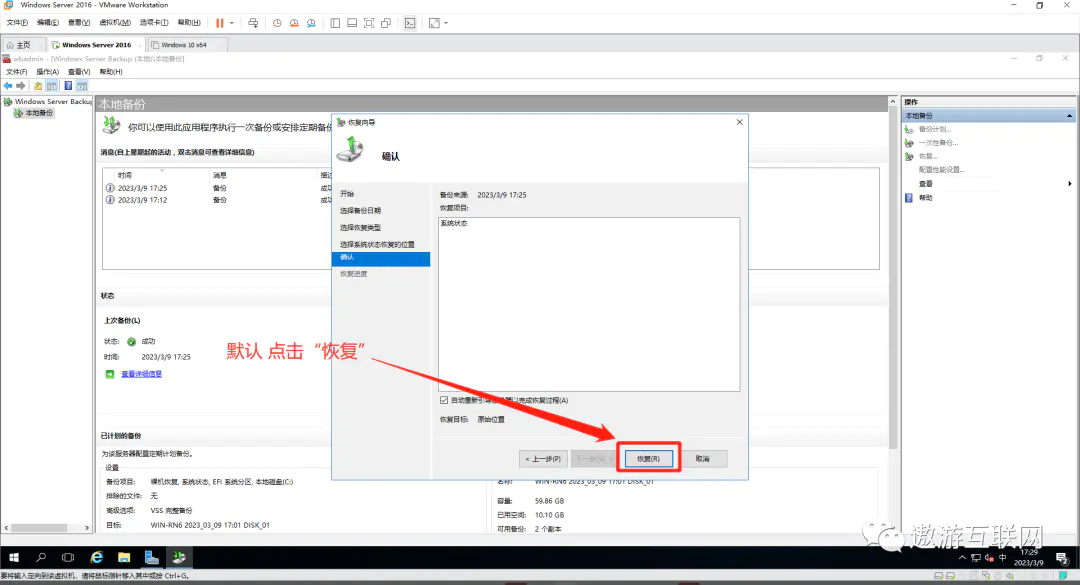Switch to Unity mode in VMware toolbar

click(x=386, y=23)
